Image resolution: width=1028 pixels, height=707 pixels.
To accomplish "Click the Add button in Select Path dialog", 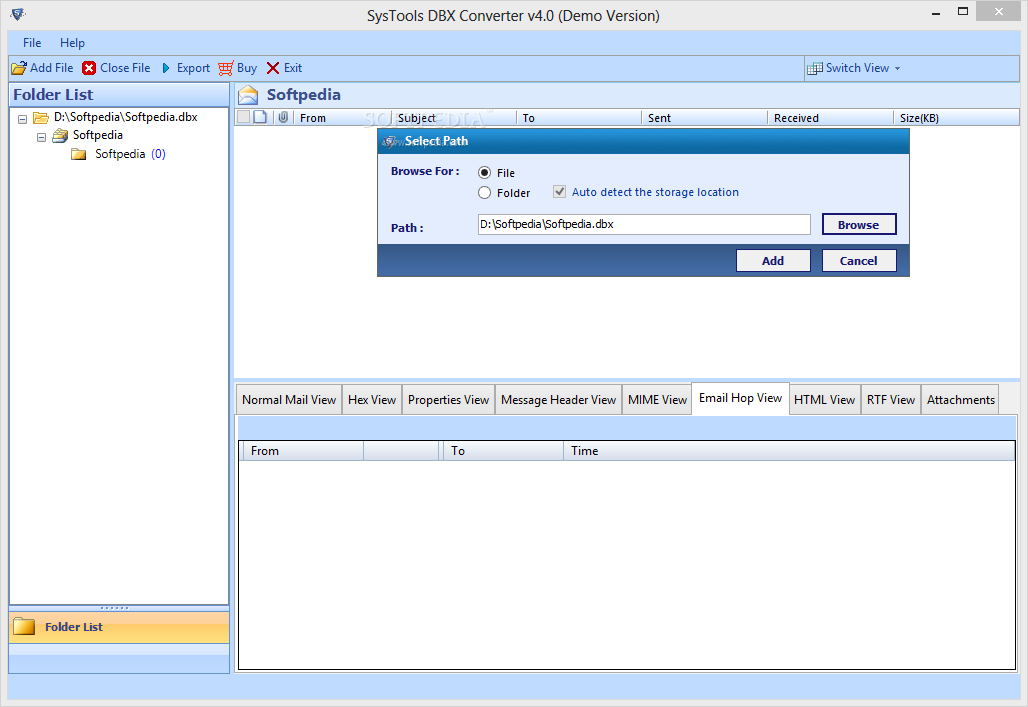I will 773,260.
